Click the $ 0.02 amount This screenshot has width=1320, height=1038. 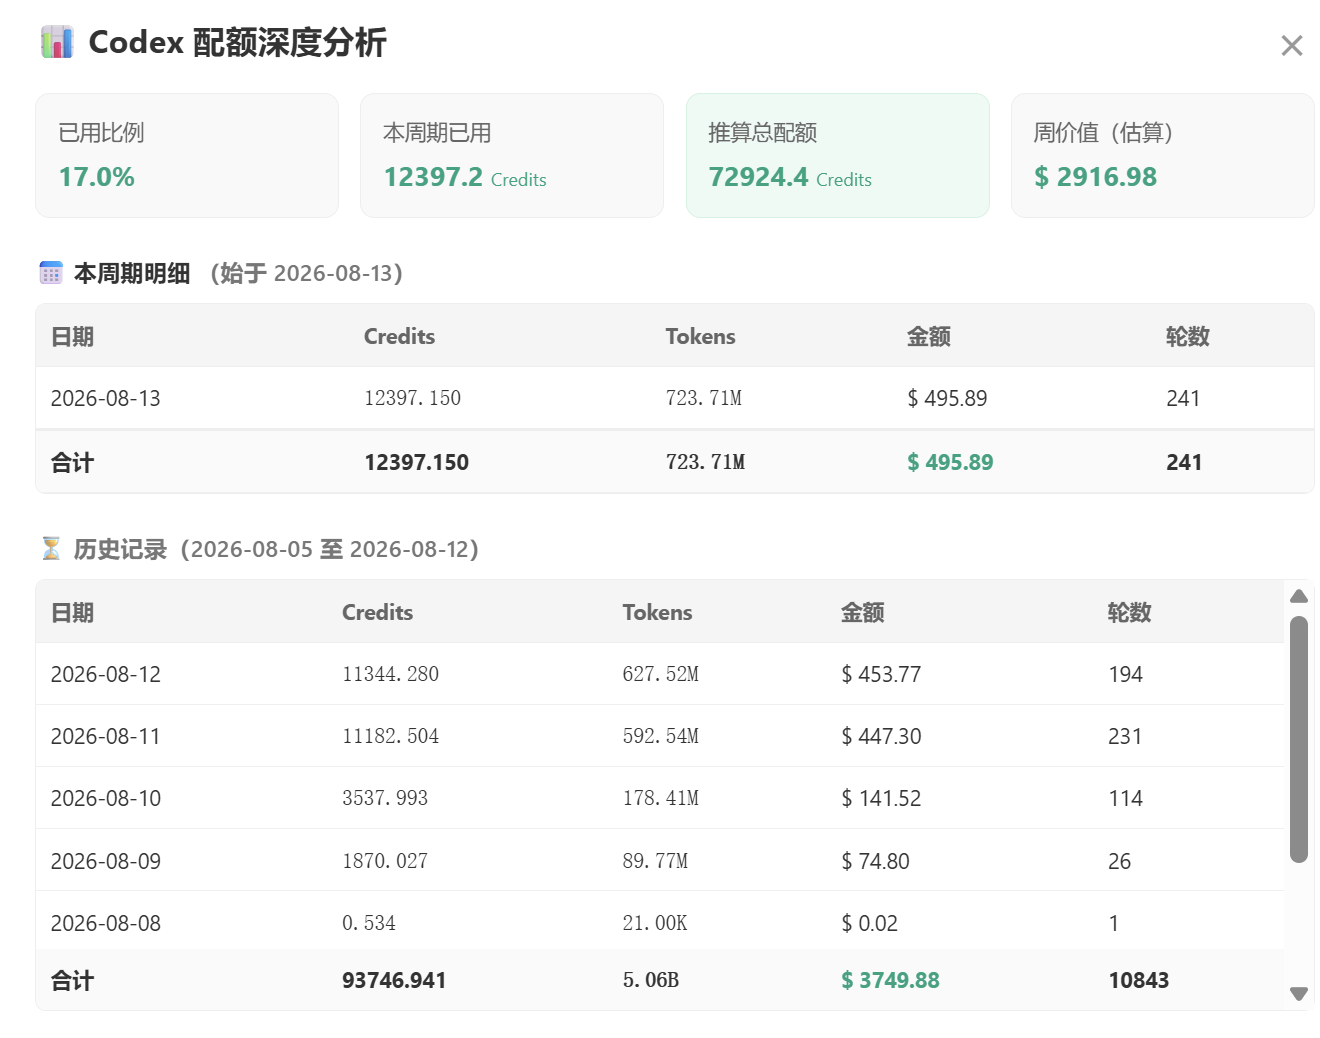point(869,923)
